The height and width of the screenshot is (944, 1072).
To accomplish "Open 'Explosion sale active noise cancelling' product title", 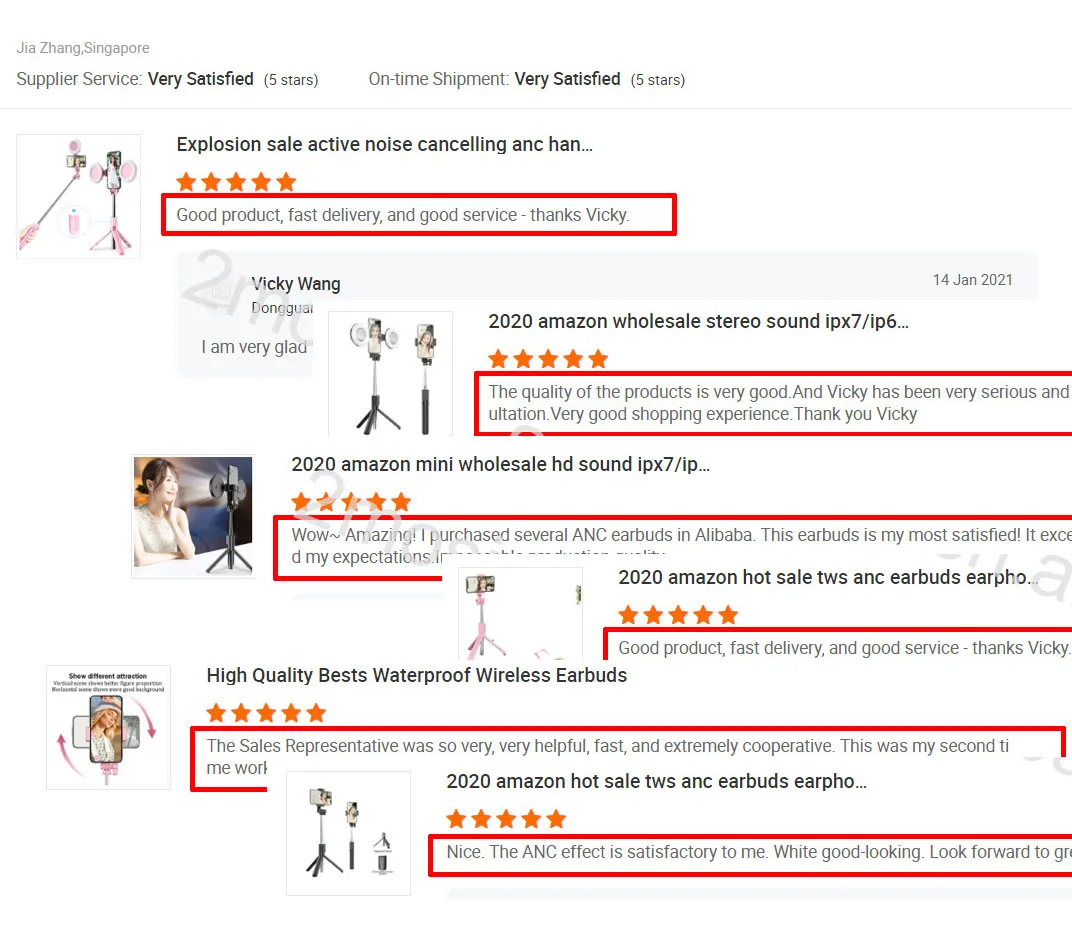I will pos(384,144).
